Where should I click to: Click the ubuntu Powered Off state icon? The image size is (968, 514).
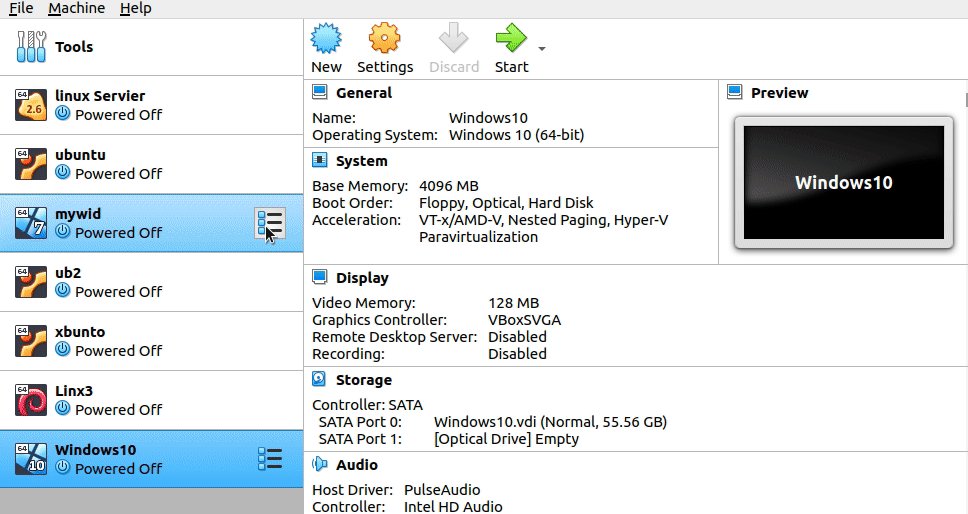pyautogui.click(x=62, y=172)
